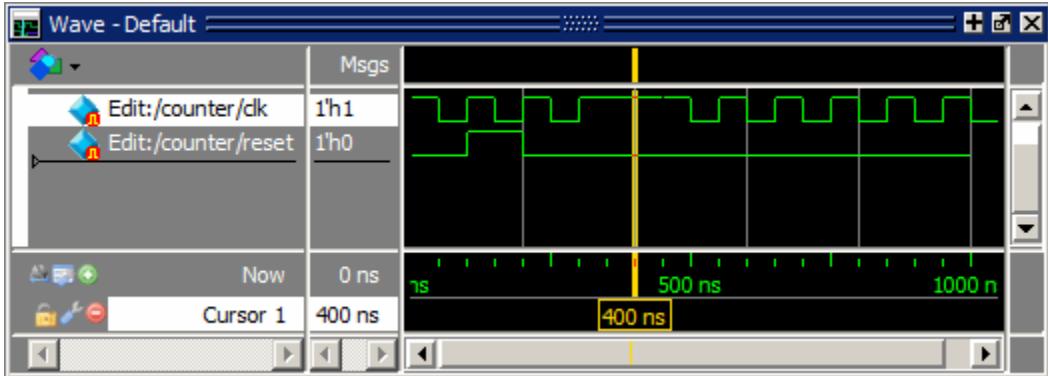Click the toggle leaf names icon
1048x376 pixels.
click(38, 274)
